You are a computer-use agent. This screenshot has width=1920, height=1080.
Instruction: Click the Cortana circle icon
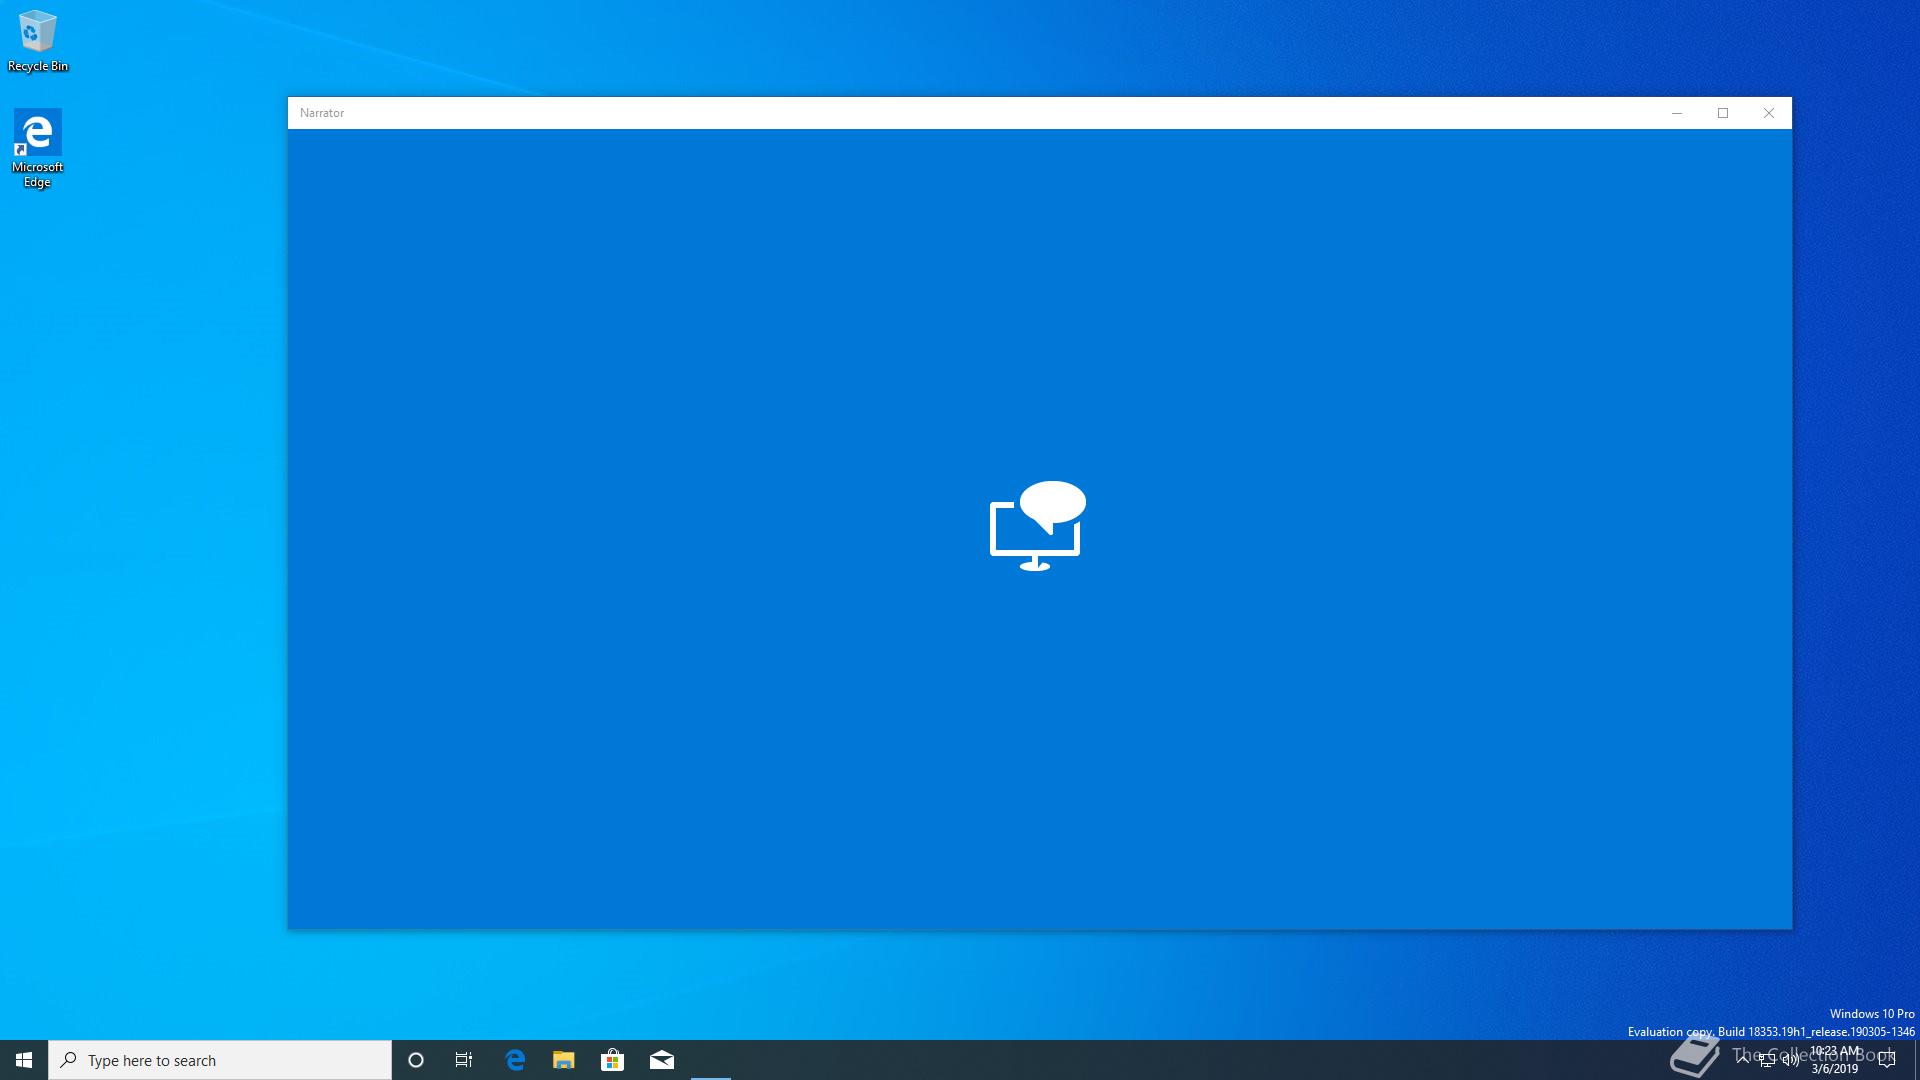pos(416,1060)
